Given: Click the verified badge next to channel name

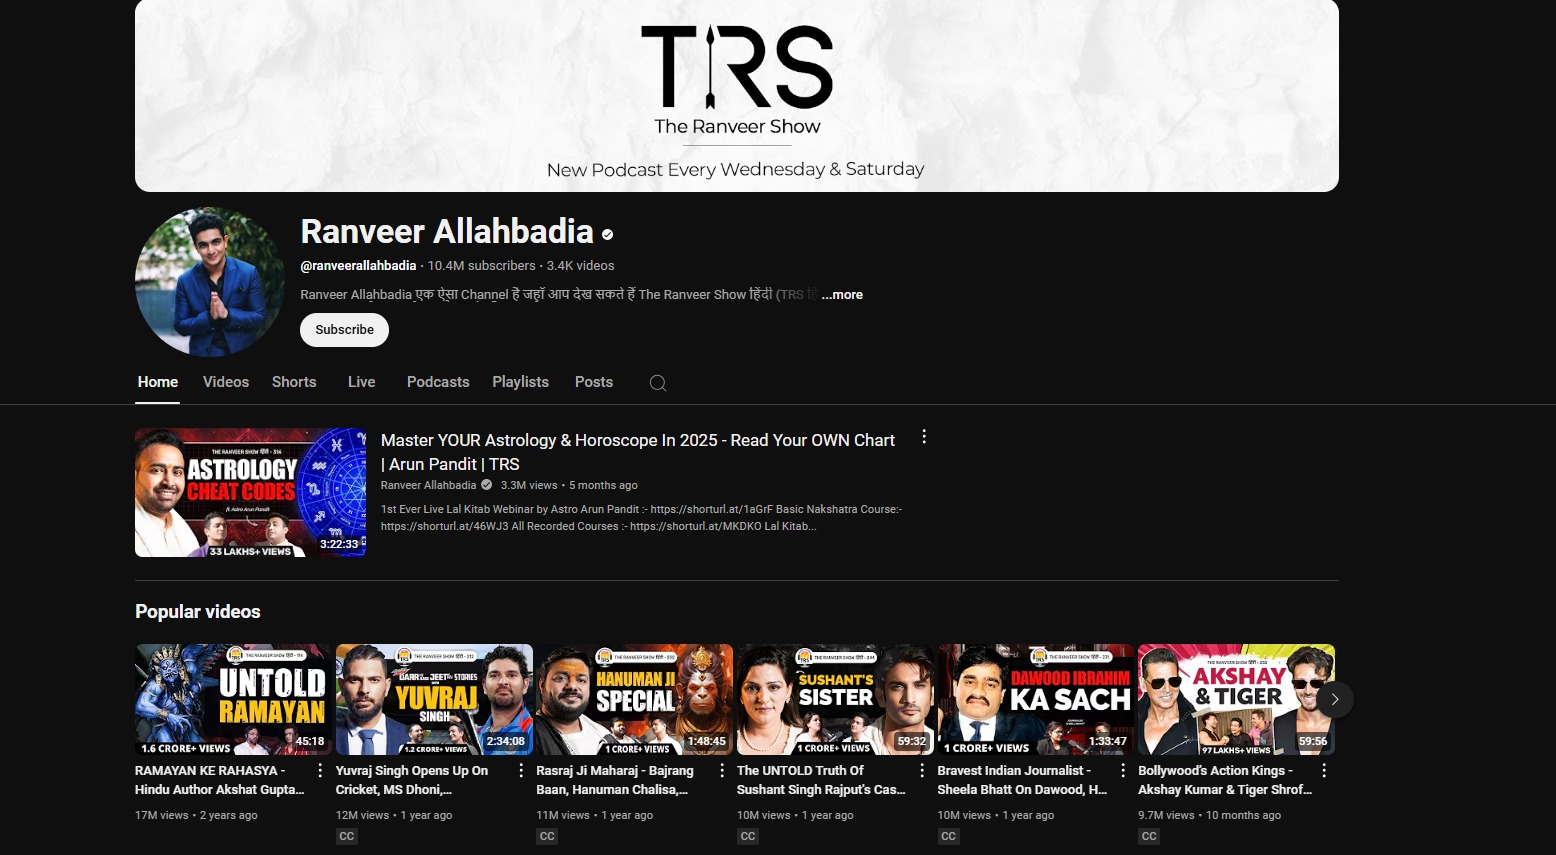Looking at the screenshot, I should coord(607,234).
